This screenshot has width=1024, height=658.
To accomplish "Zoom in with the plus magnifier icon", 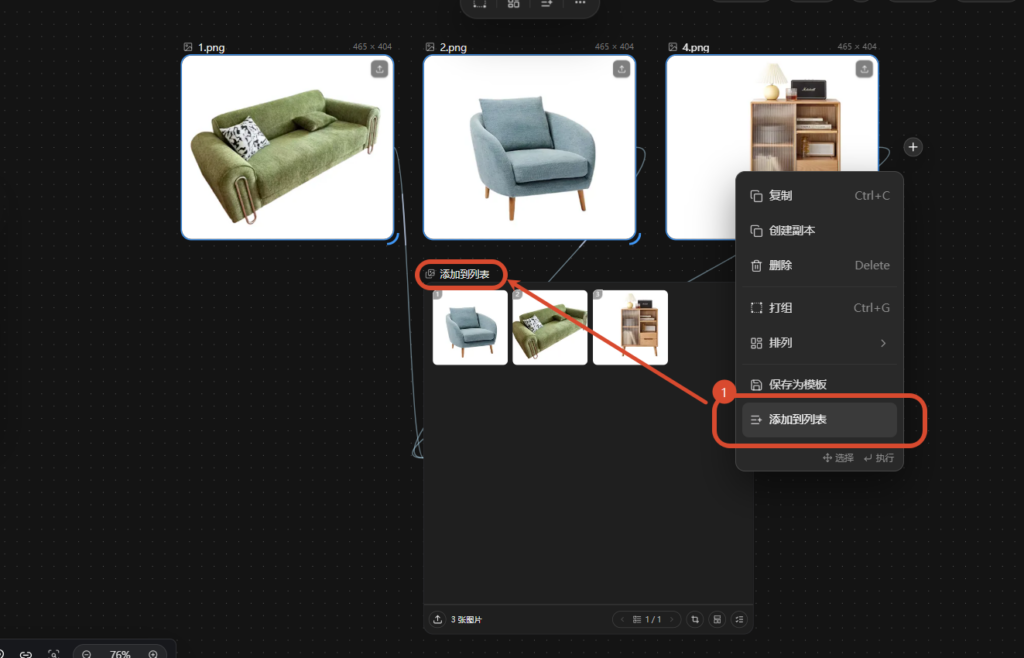I will 153,653.
